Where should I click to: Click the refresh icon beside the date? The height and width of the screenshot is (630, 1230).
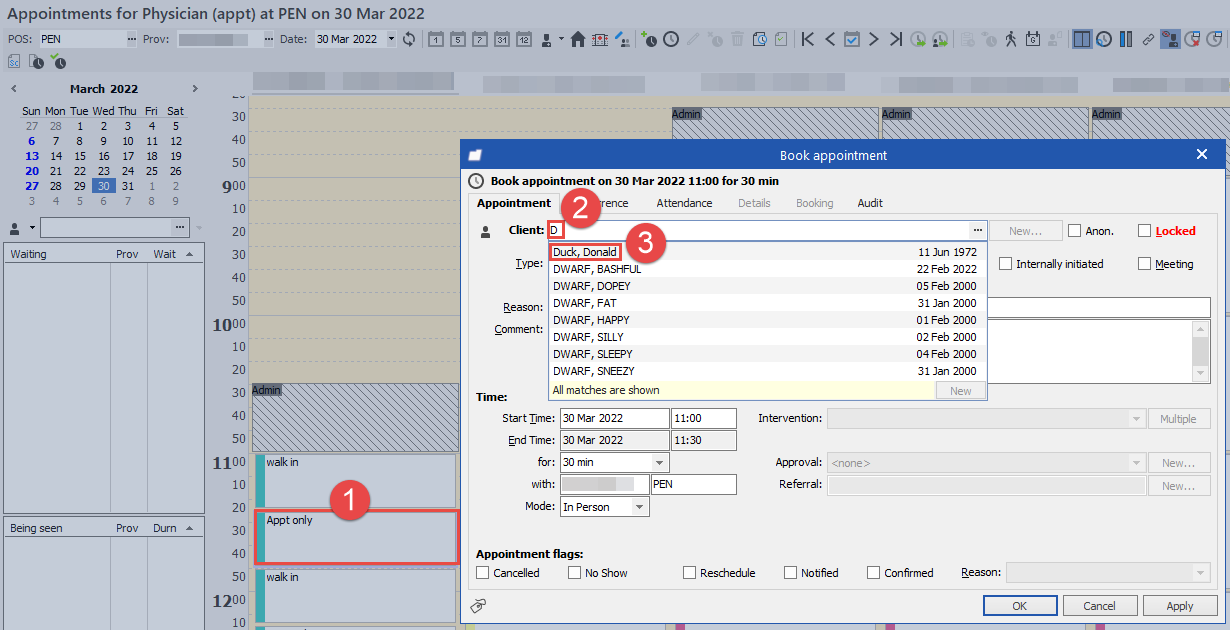pos(409,39)
